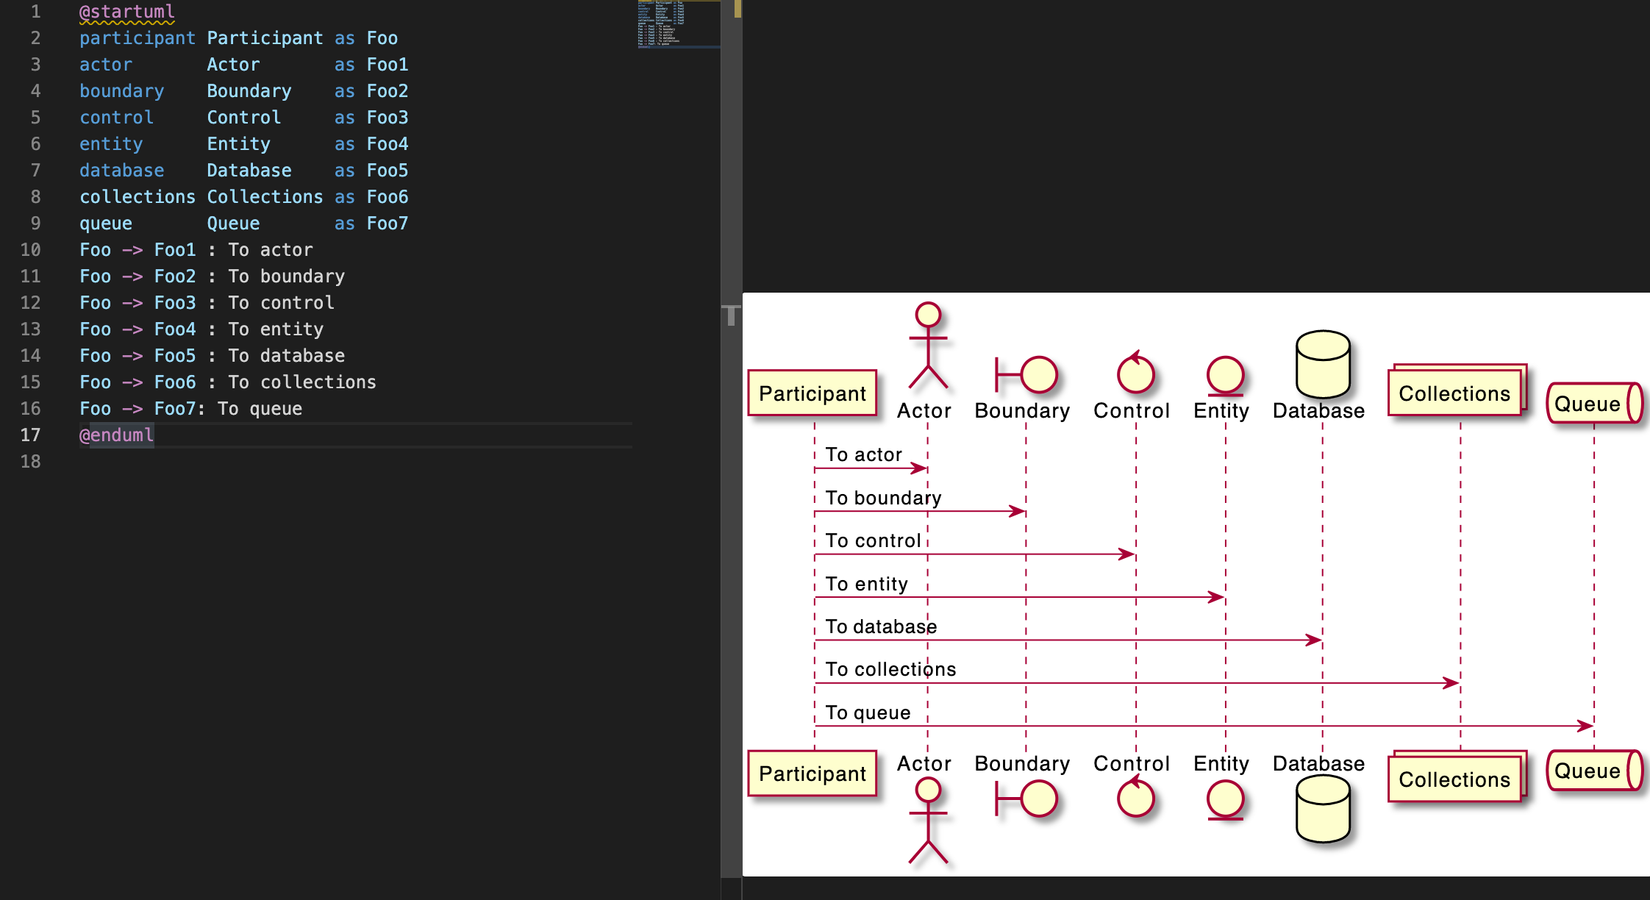Click the bottom Database cylinder icon

point(1323,810)
